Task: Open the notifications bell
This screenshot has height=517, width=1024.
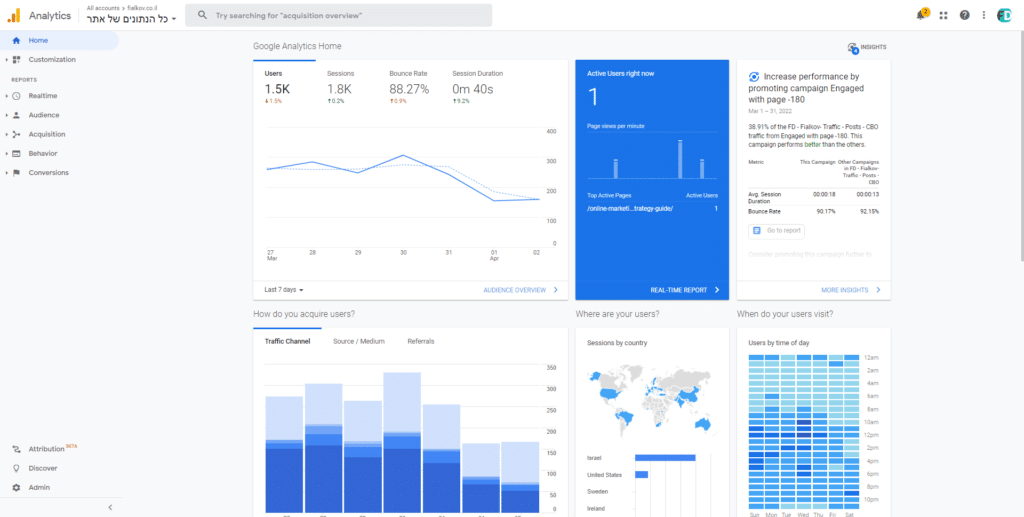Action: 921,15
